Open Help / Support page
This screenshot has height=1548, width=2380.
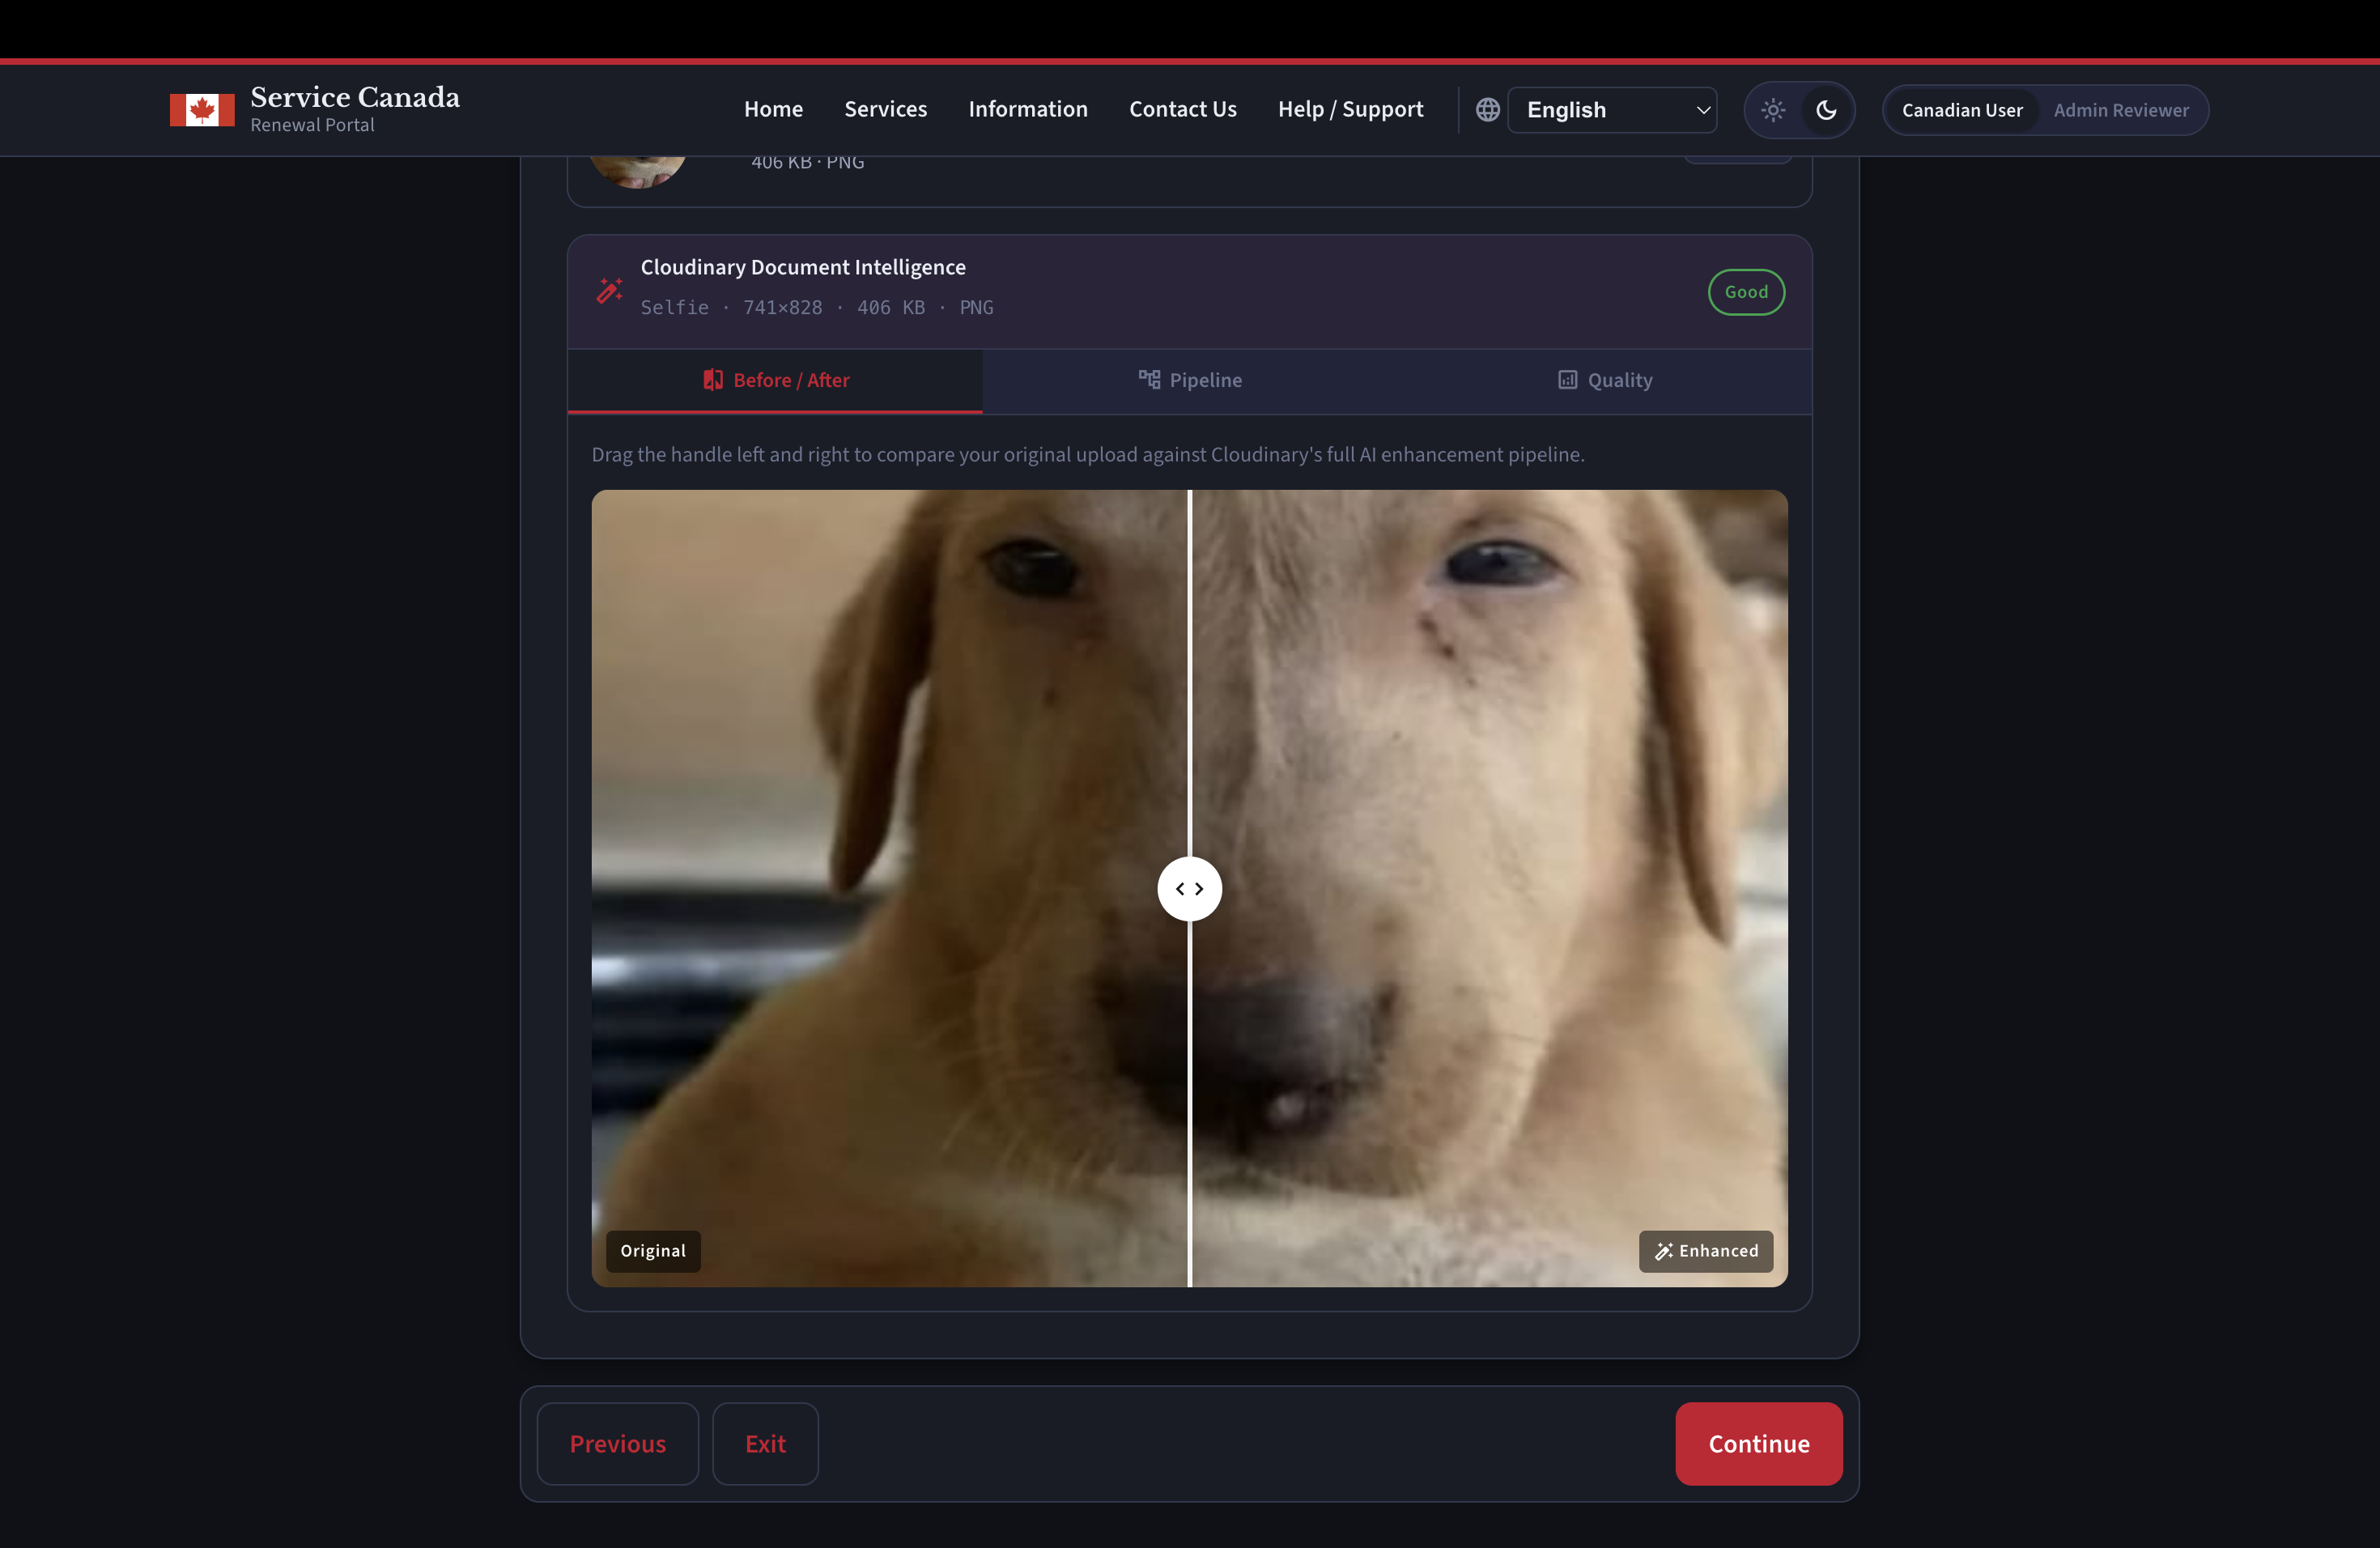(x=1350, y=109)
